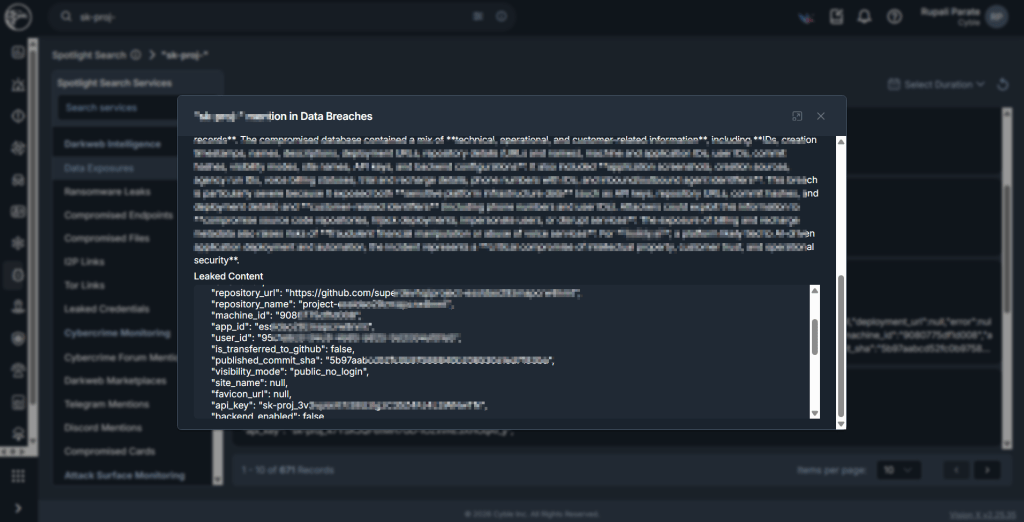Click the highlighted active icon in left rail
This screenshot has width=1024, height=522.
pos(18,275)
